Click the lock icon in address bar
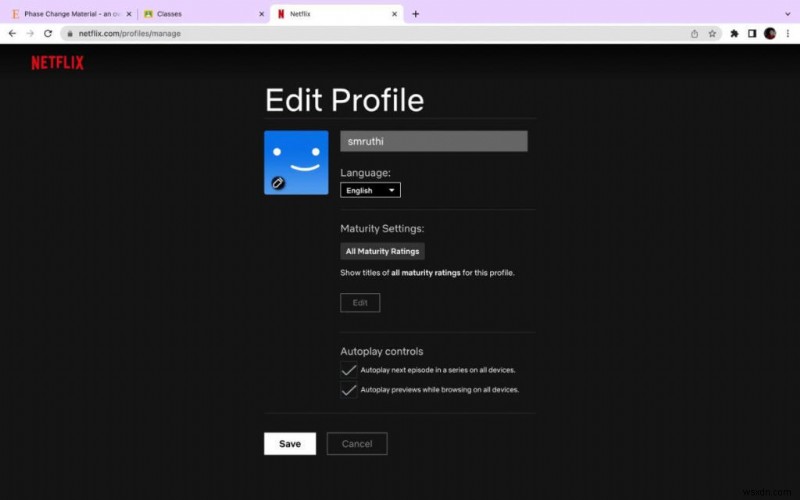800x500 pixels. (x=70, y=34)
